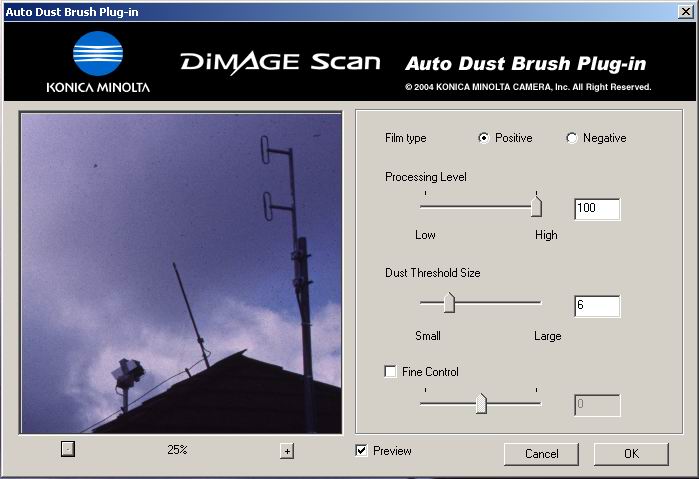
Task: Click the 'High' label under Processing Level
Action: click(x=546, y=235)
